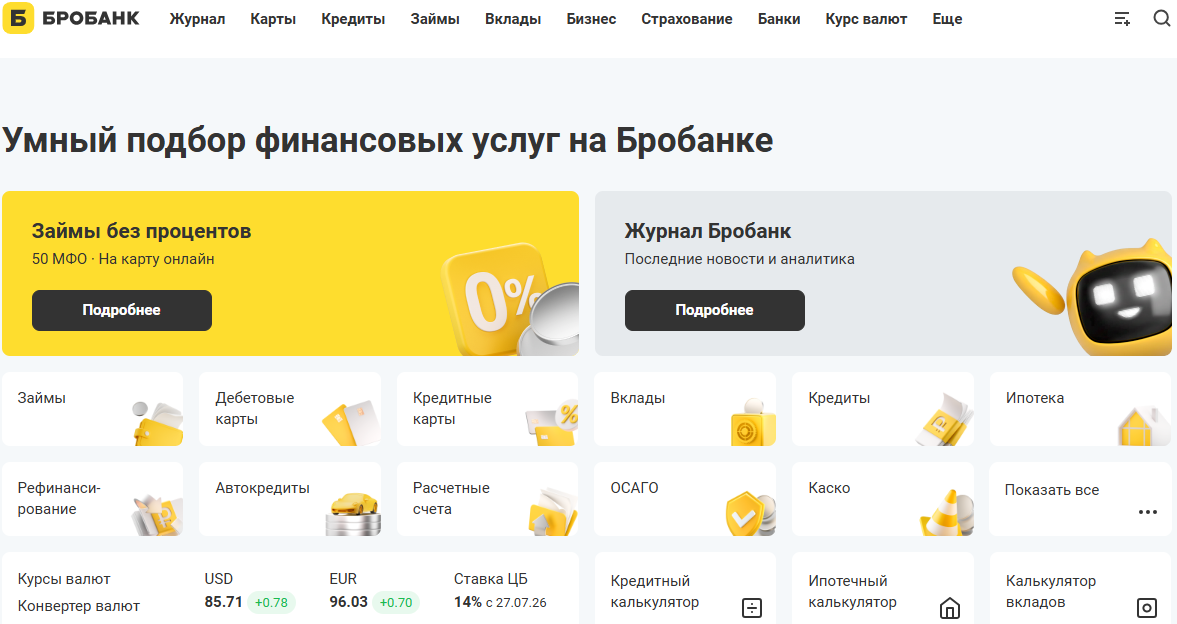Open the Курс валют menu item
Viewport: 1177px width, 624px height.
866,19
